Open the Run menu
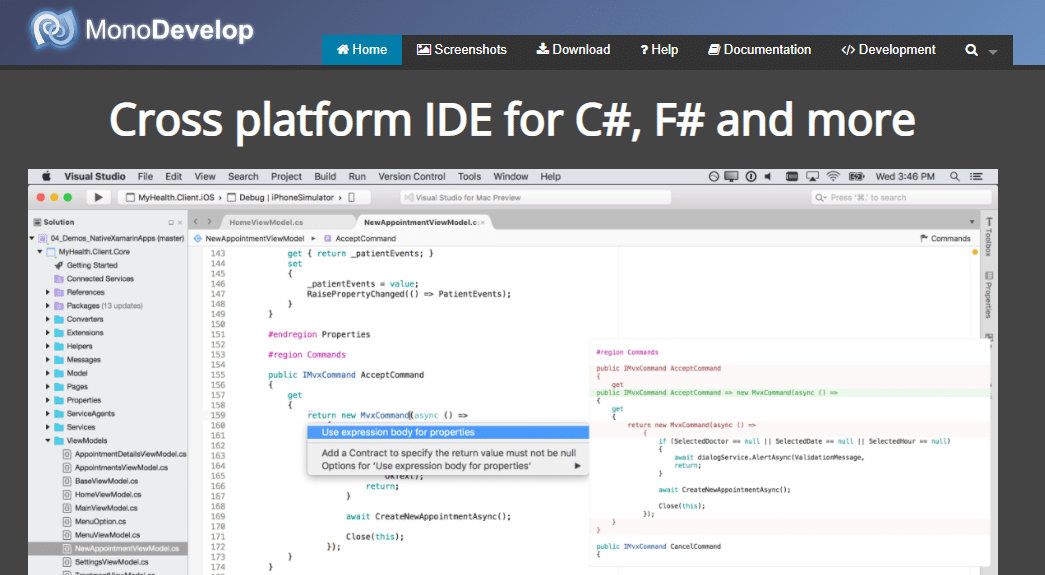 coord(357,177)
